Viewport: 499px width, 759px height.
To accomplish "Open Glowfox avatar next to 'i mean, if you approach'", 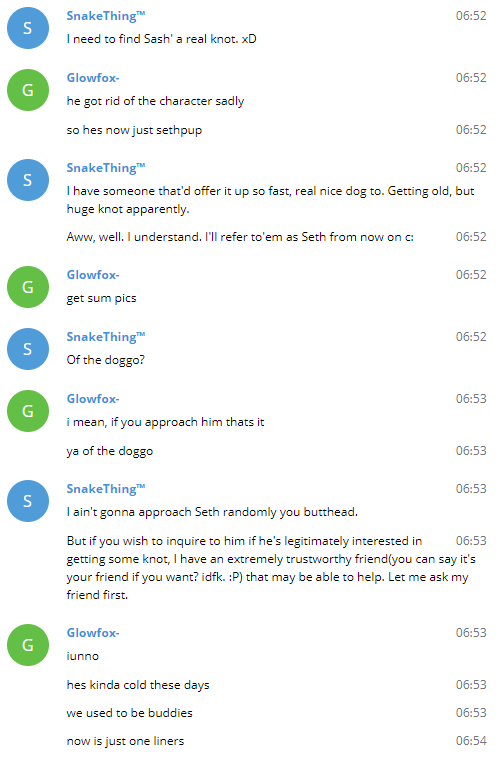I will click(28, 411).
